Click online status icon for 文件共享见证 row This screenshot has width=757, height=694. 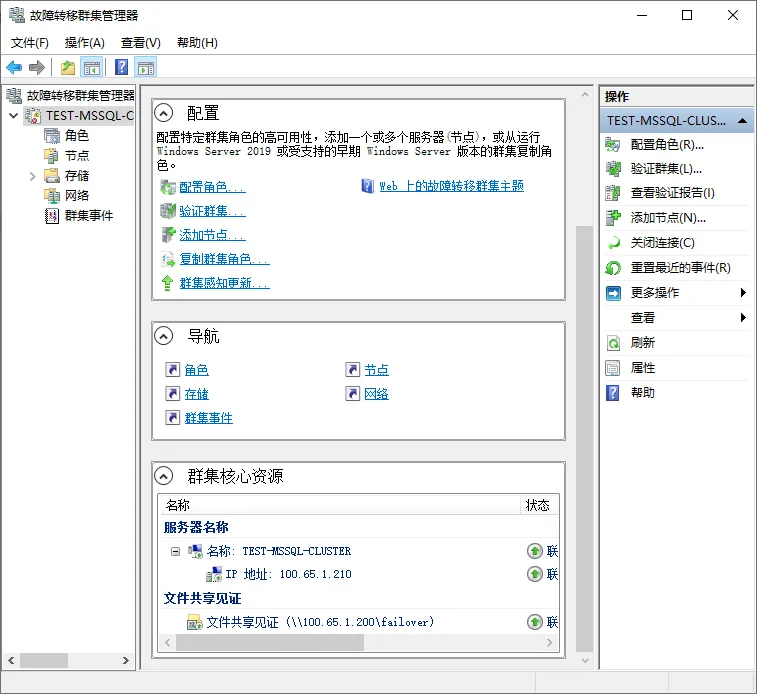click(534, 622)
